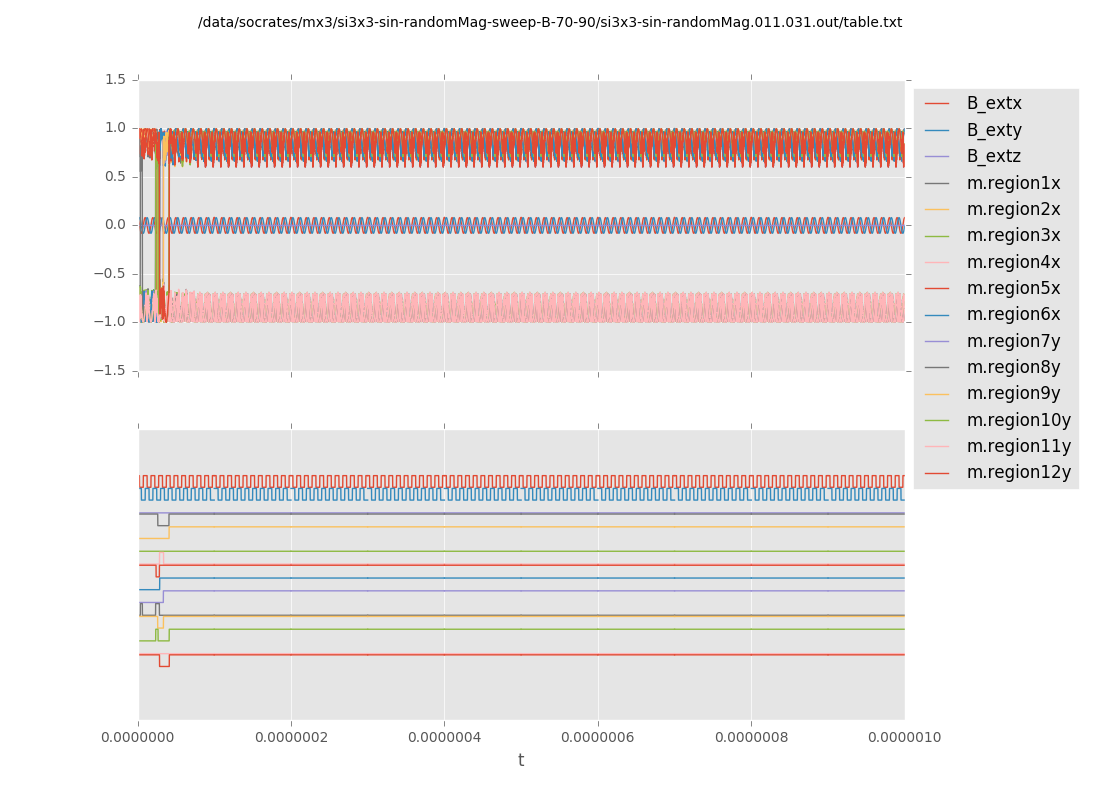Select the m.region4x legend label
Screen dimensions: 1100x800
(1013, 262)
